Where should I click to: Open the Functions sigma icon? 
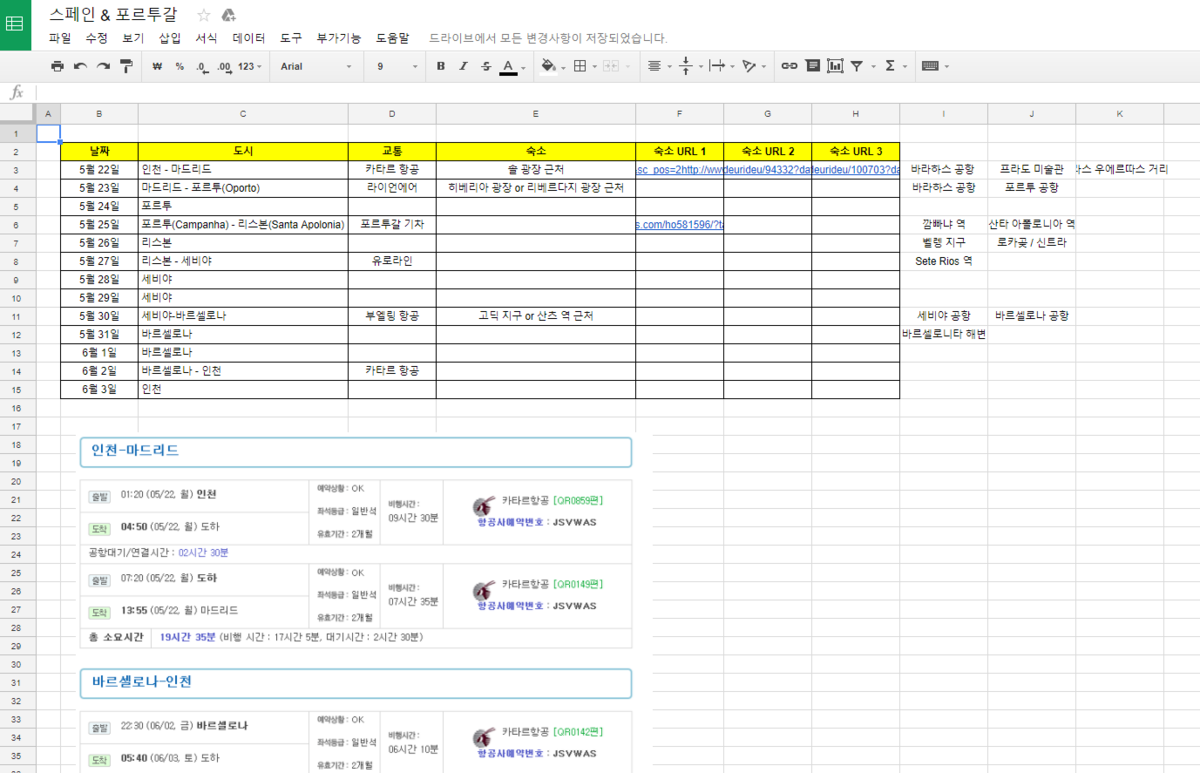click(889, 66)
